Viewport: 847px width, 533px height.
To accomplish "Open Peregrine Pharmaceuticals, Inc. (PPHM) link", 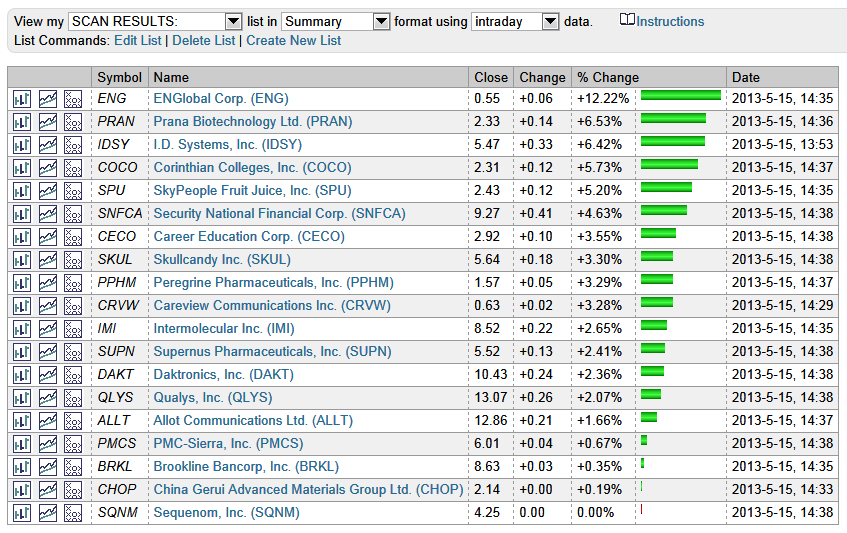I will point(273,282).
